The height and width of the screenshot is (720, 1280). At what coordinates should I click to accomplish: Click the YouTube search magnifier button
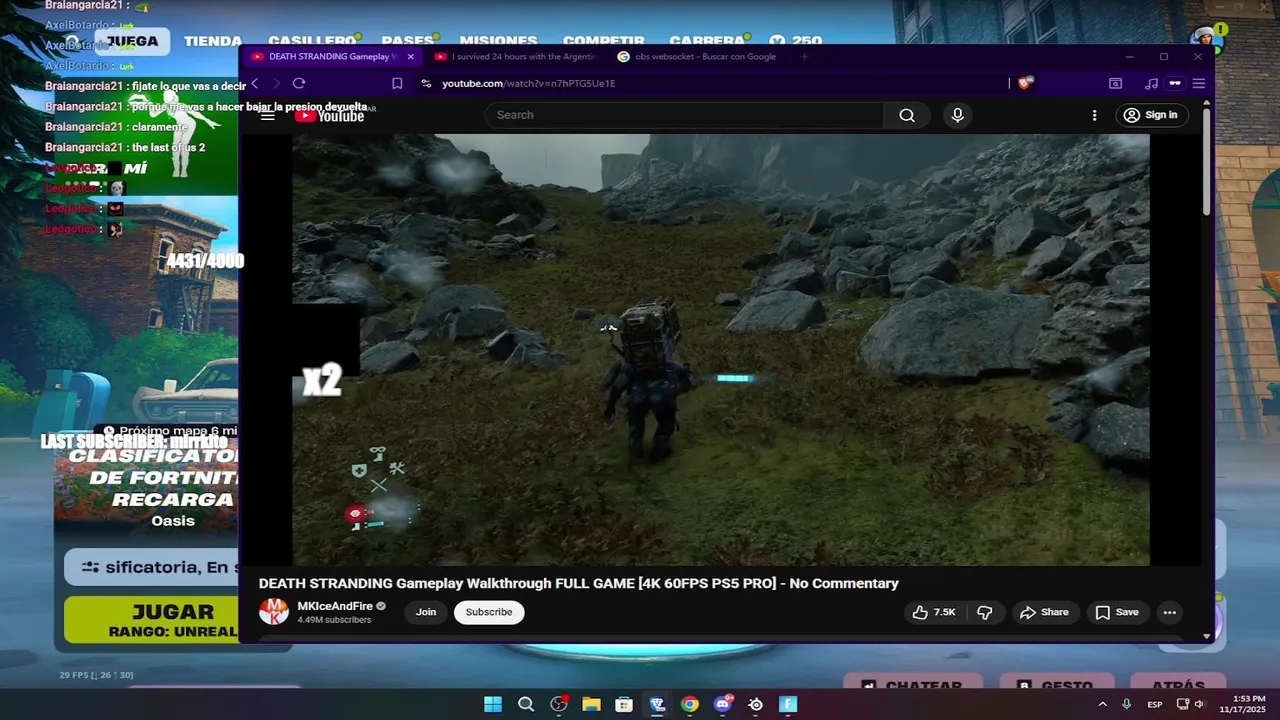point(906,115)
